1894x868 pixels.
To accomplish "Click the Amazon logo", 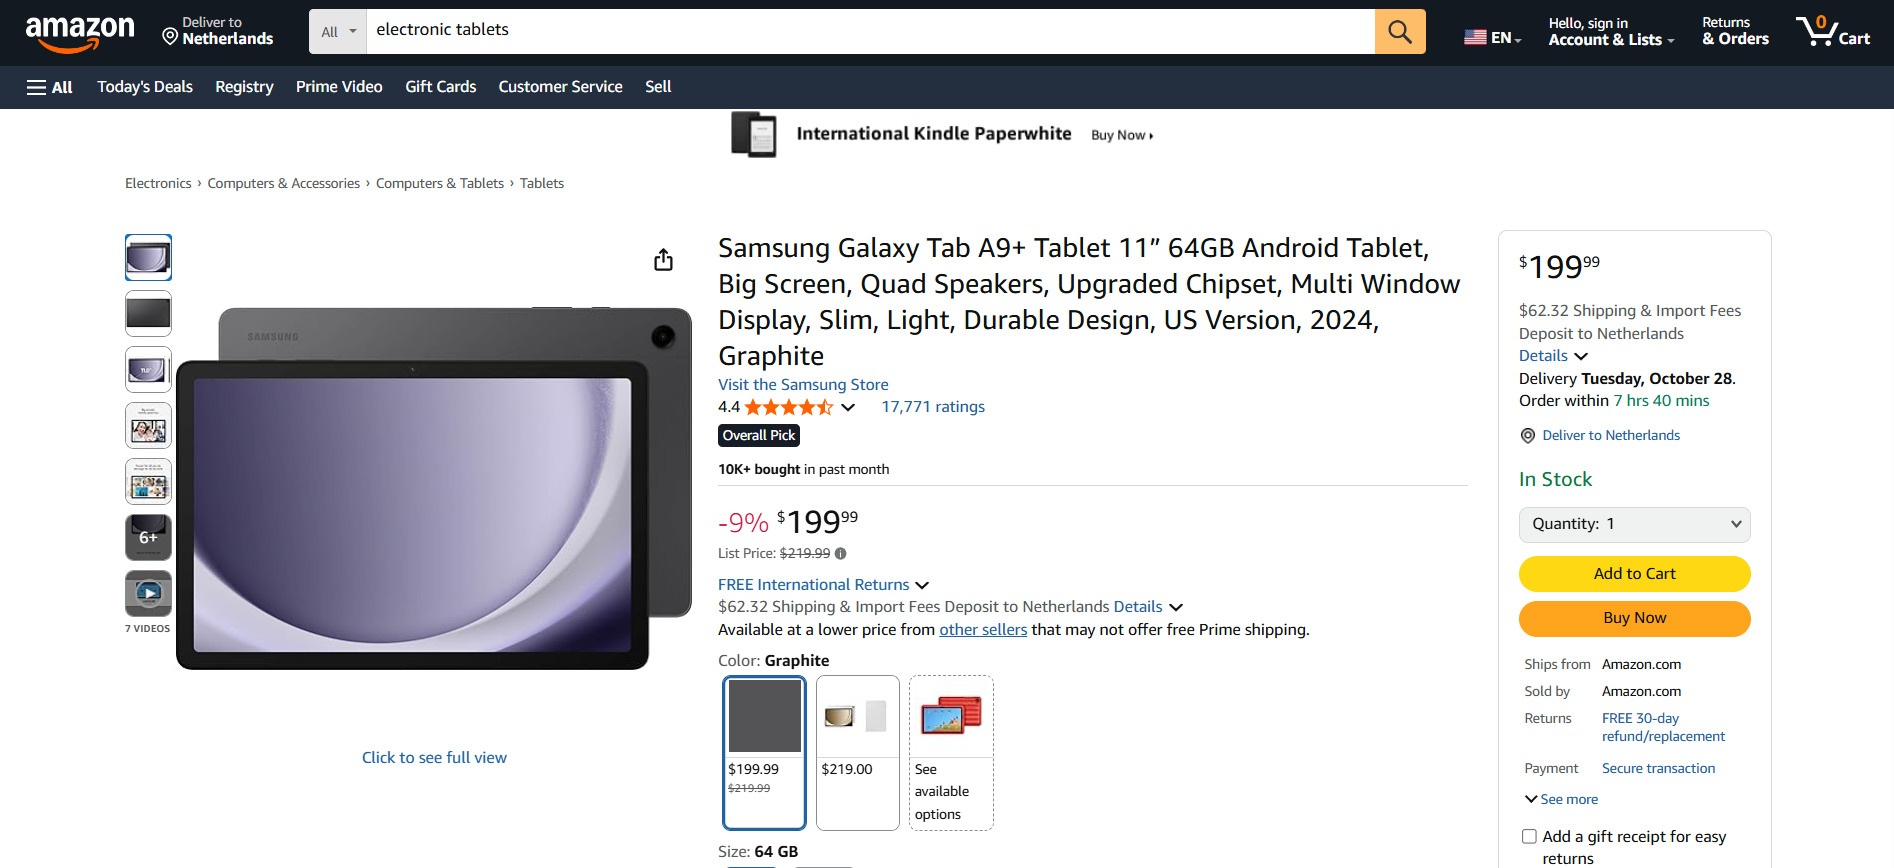I will [x=80, y=32].
